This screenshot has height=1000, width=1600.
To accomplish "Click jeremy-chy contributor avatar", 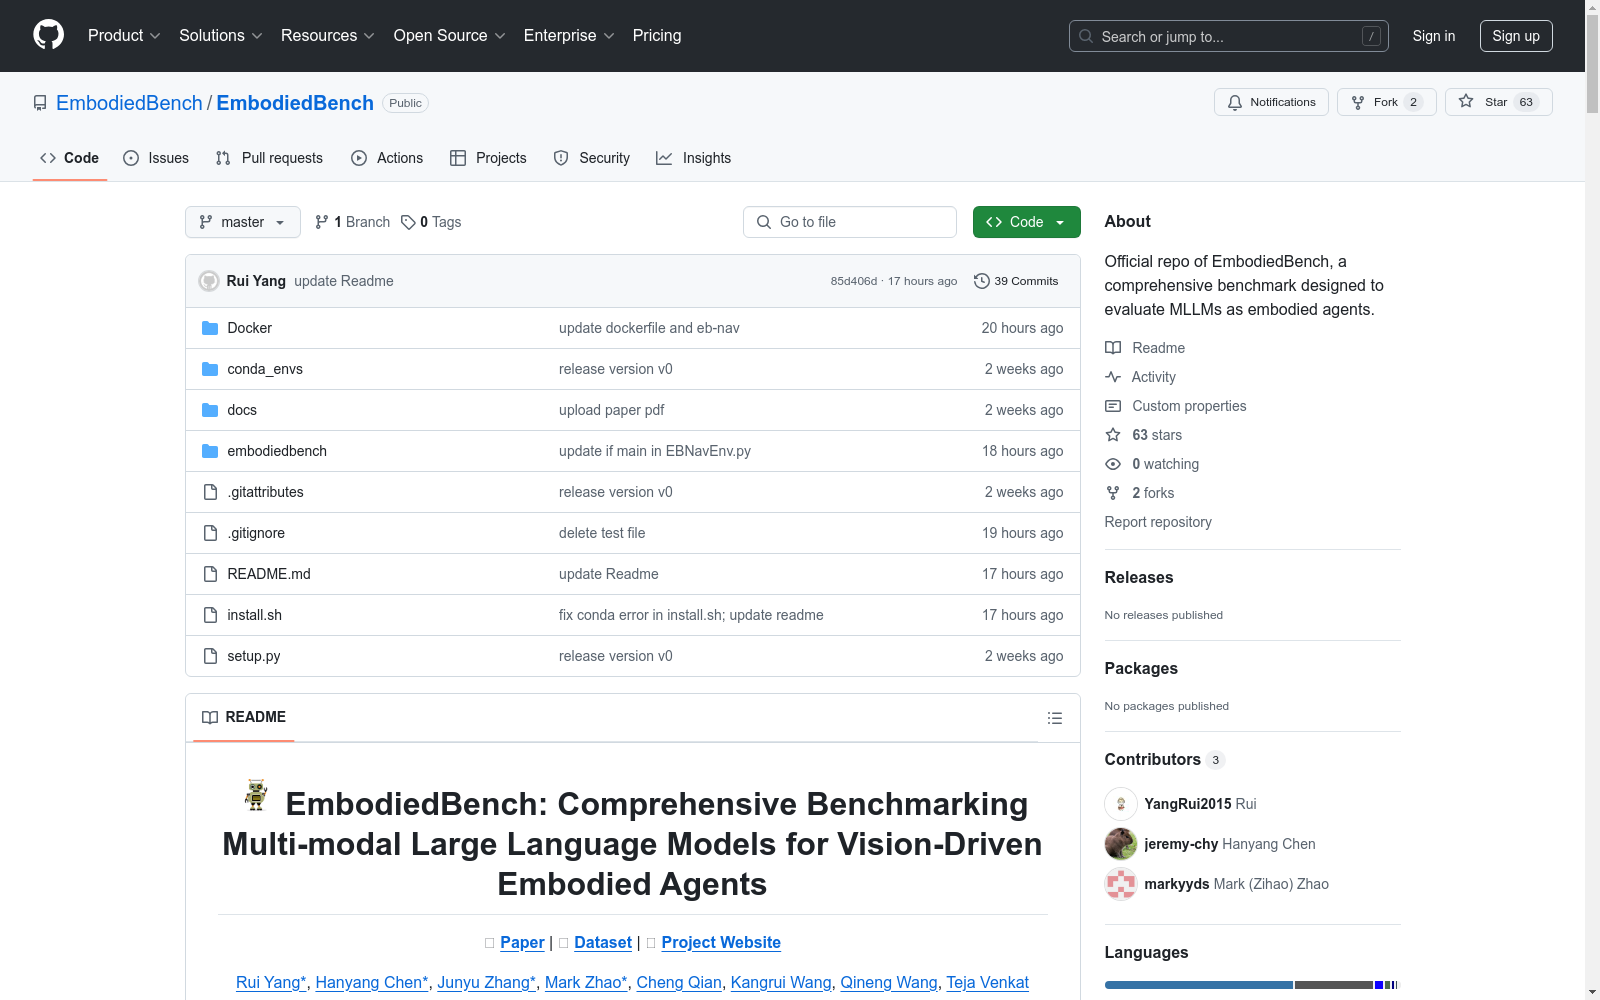I will [x=1121, y=844].
